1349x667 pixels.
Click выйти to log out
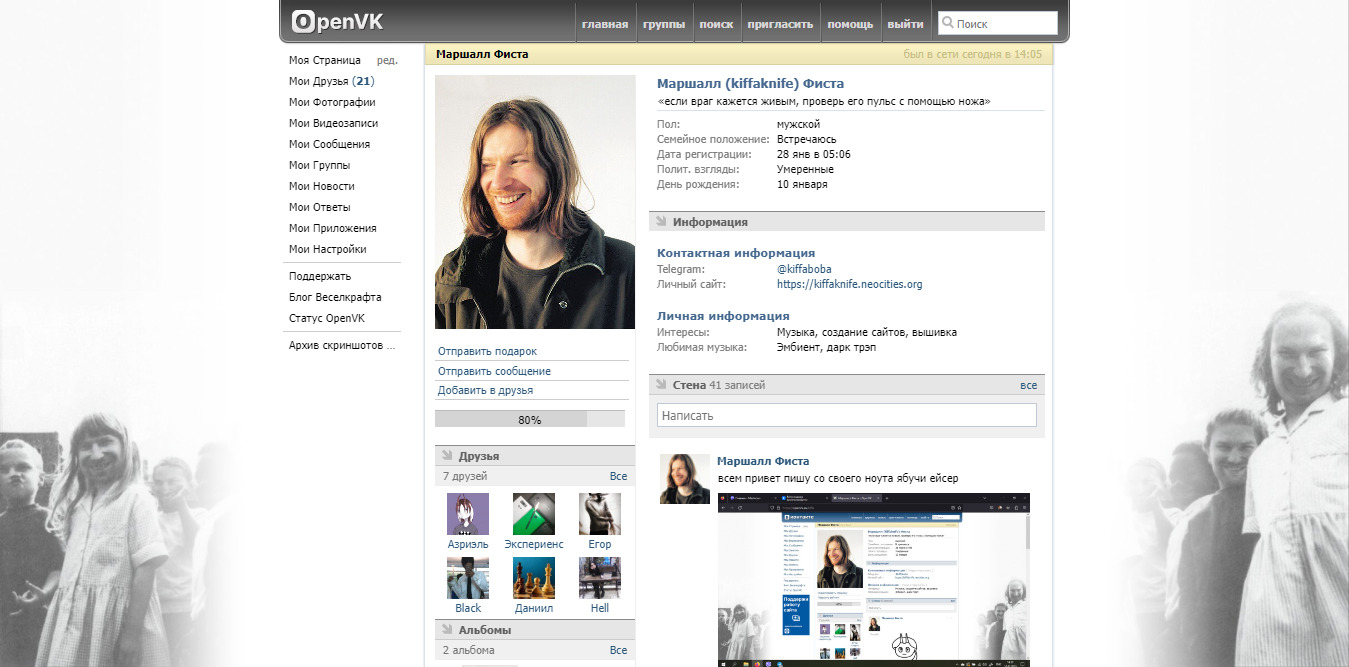point(905,24)
